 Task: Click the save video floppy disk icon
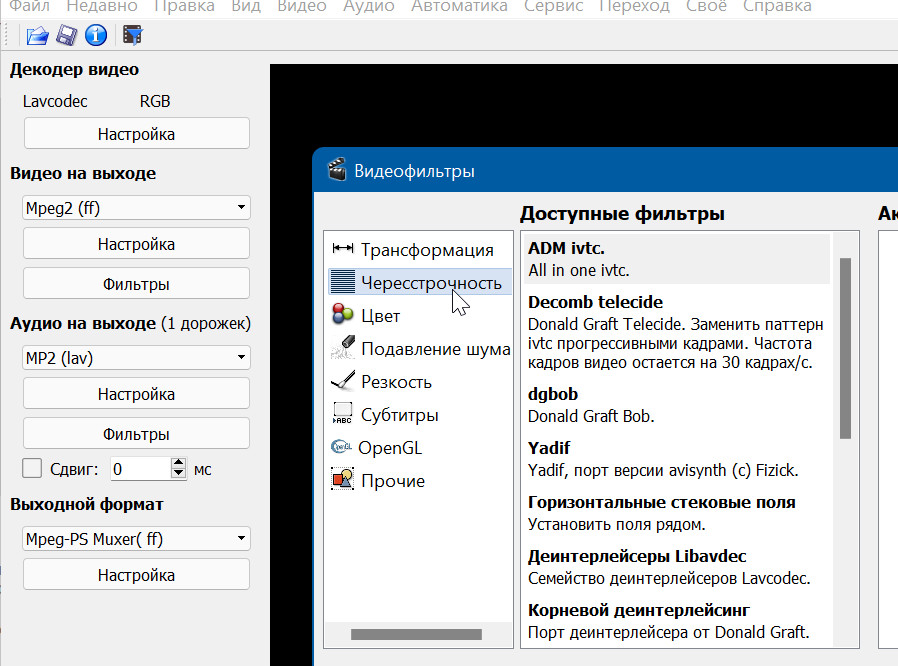(x=66, y=36)
